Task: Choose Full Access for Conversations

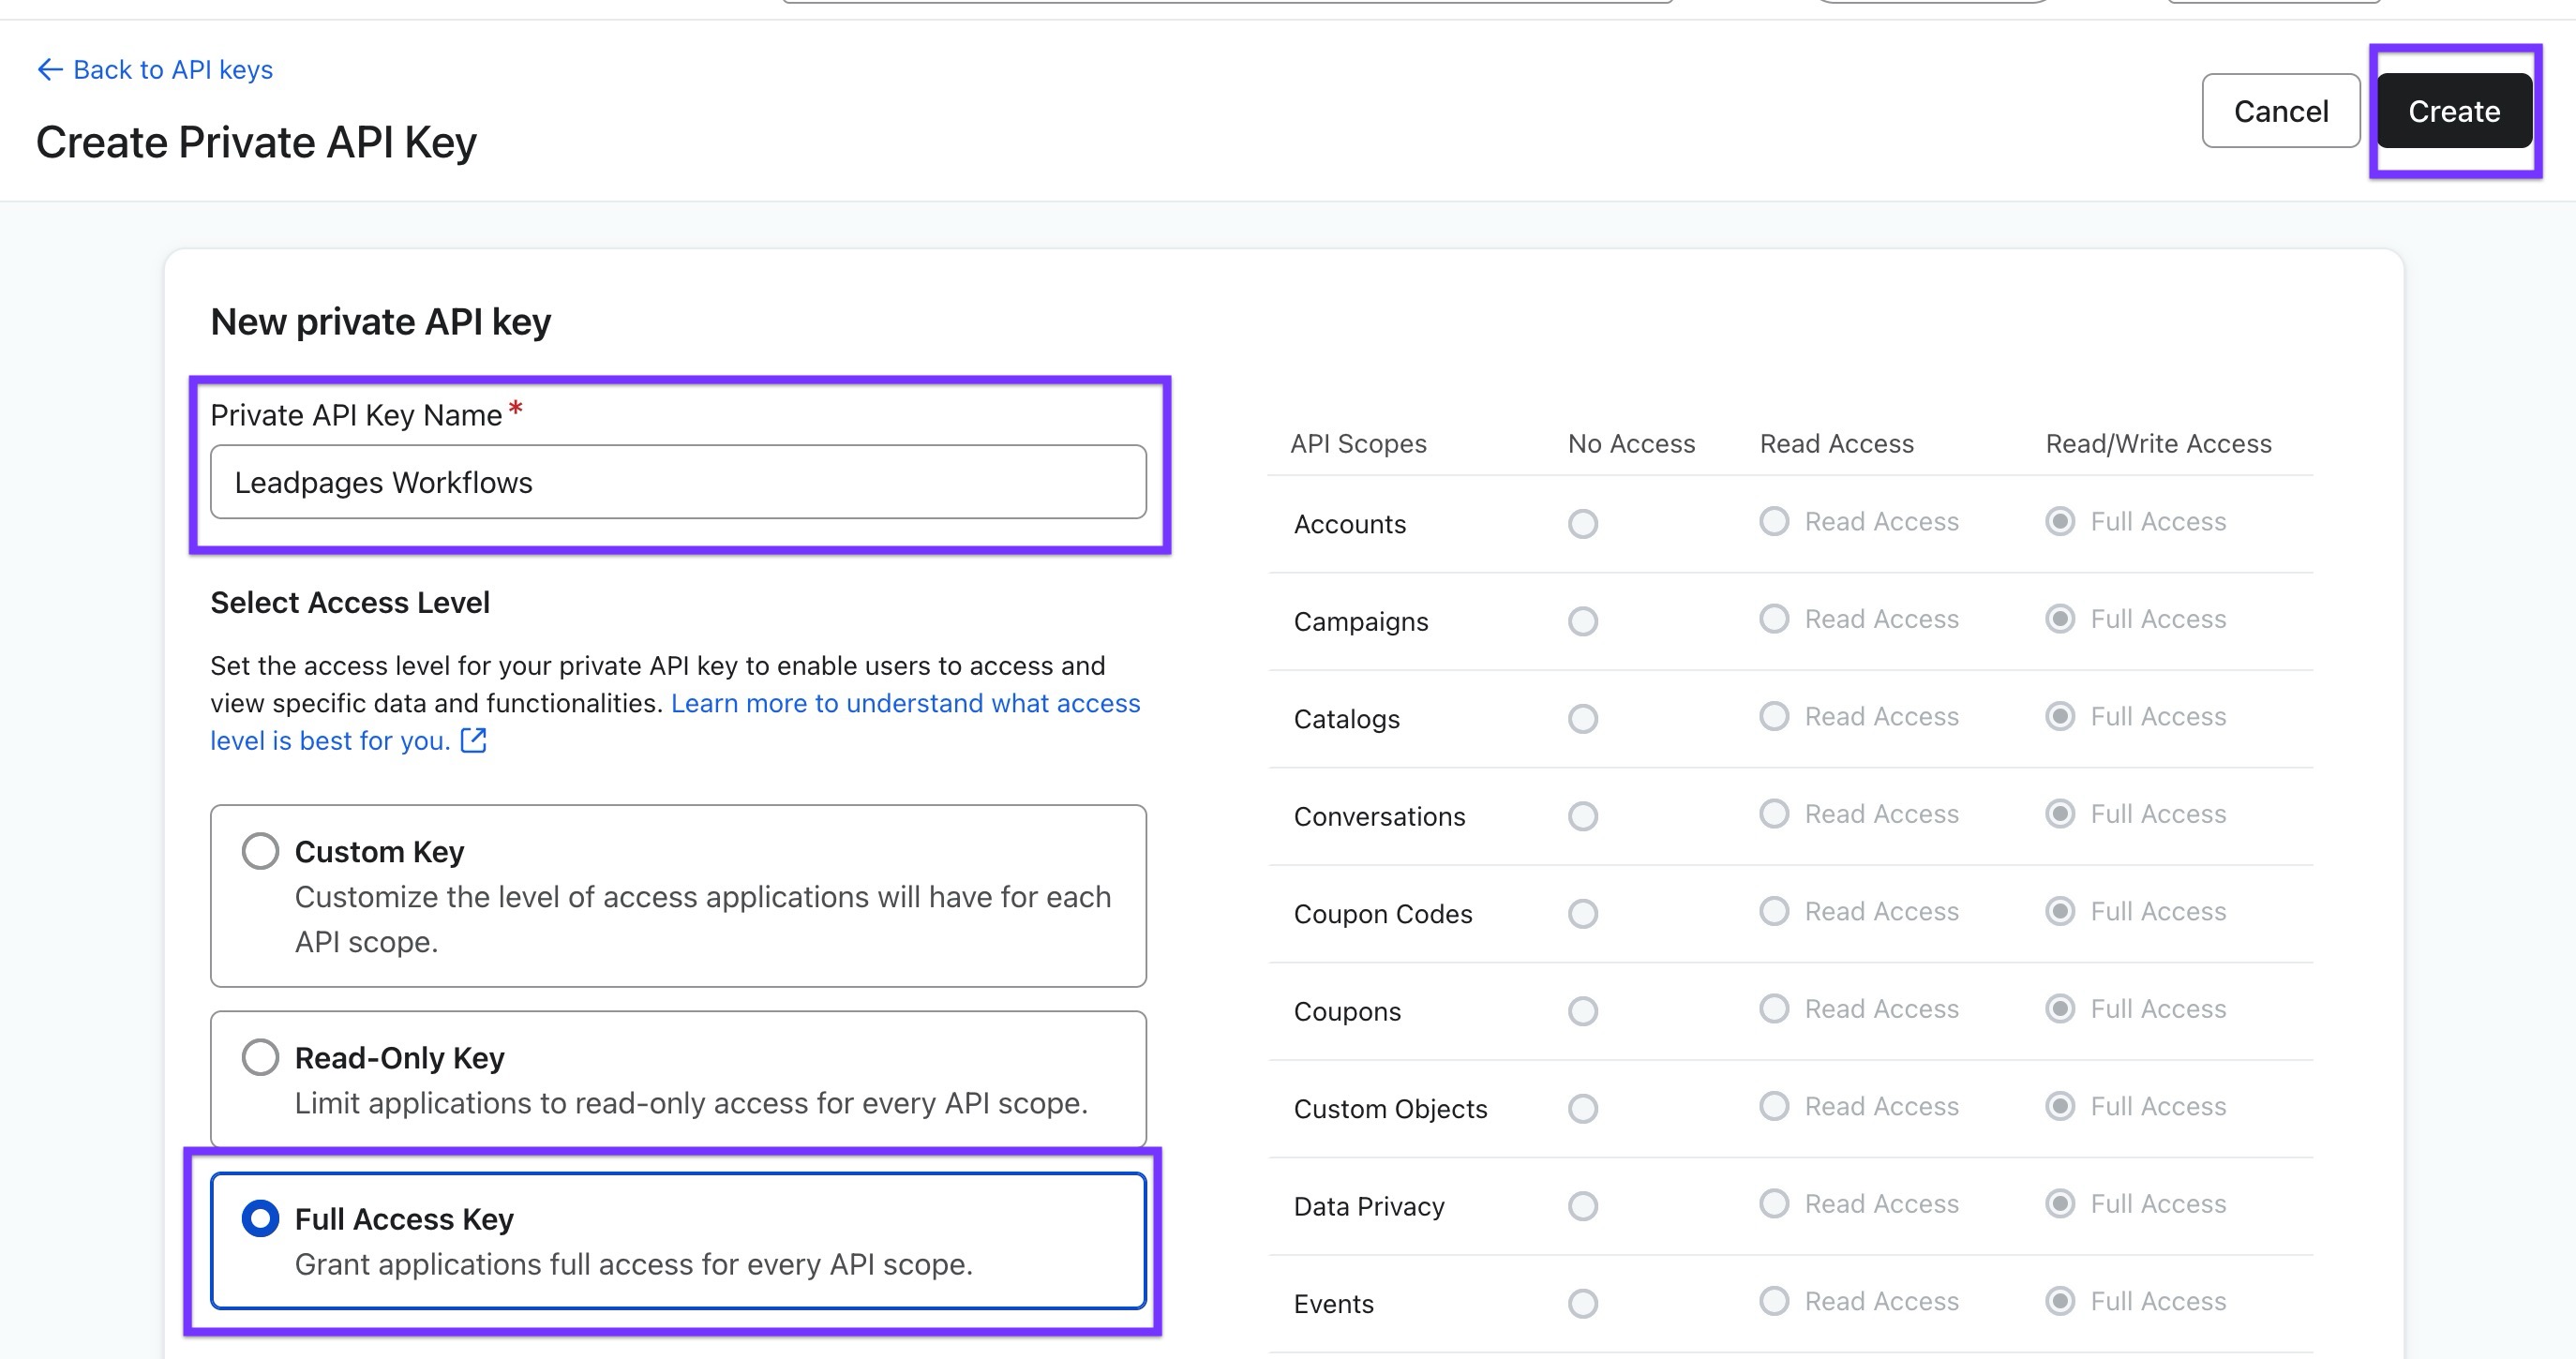Action: (2060, 814)
